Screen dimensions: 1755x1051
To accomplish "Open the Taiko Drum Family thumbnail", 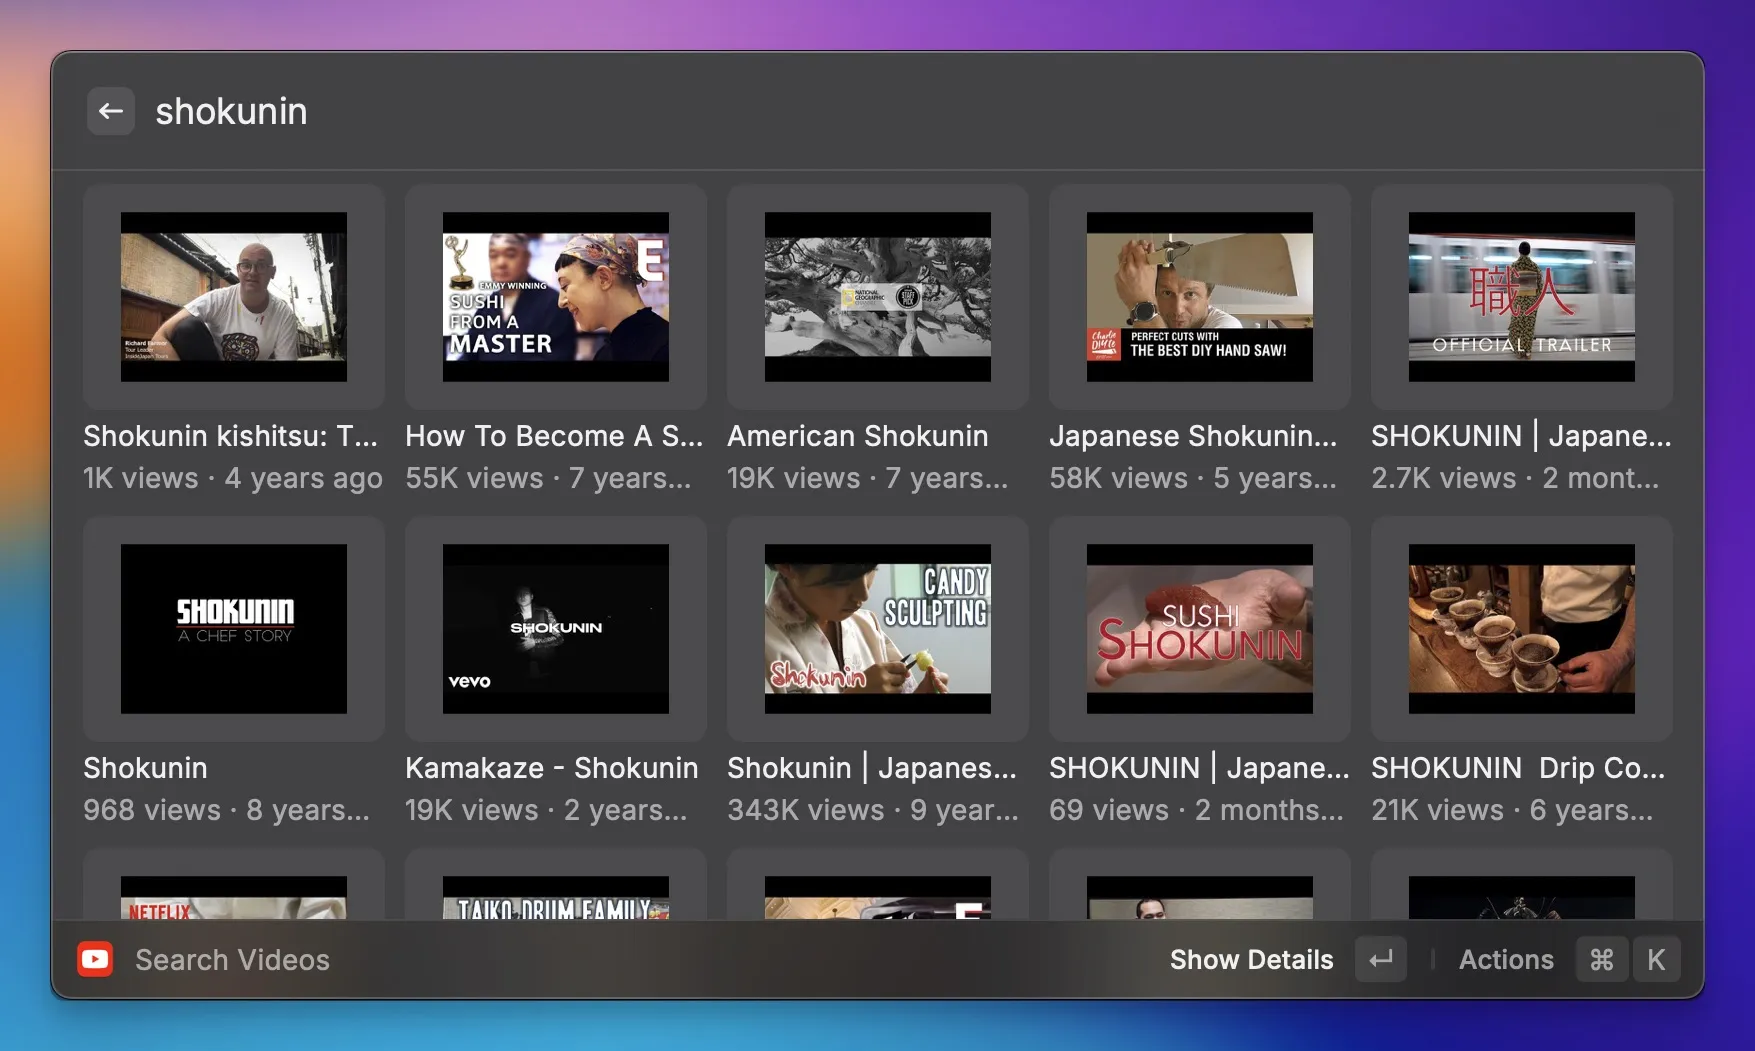I will [x=556, y=898].
